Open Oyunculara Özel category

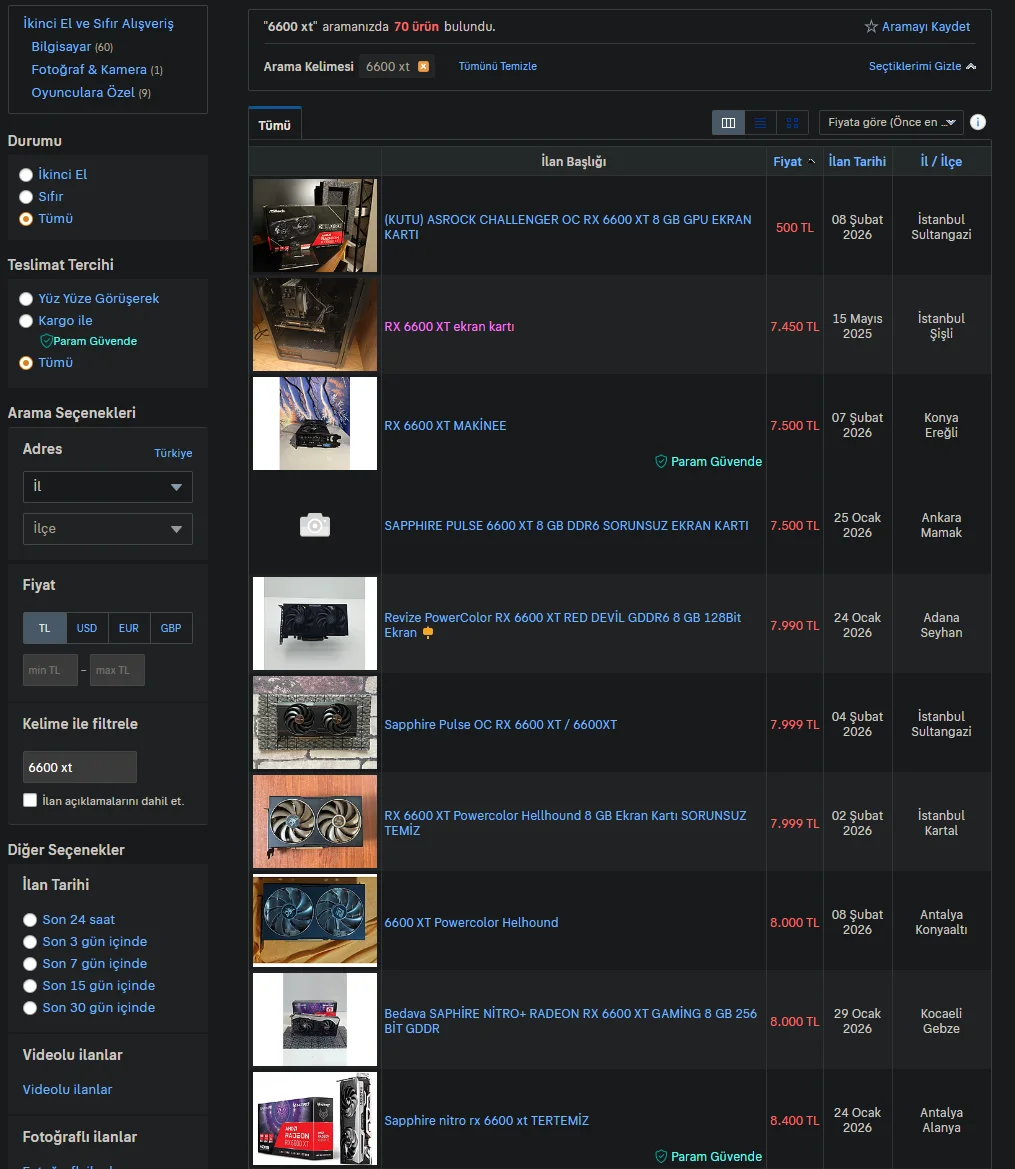tap(83, 92)
